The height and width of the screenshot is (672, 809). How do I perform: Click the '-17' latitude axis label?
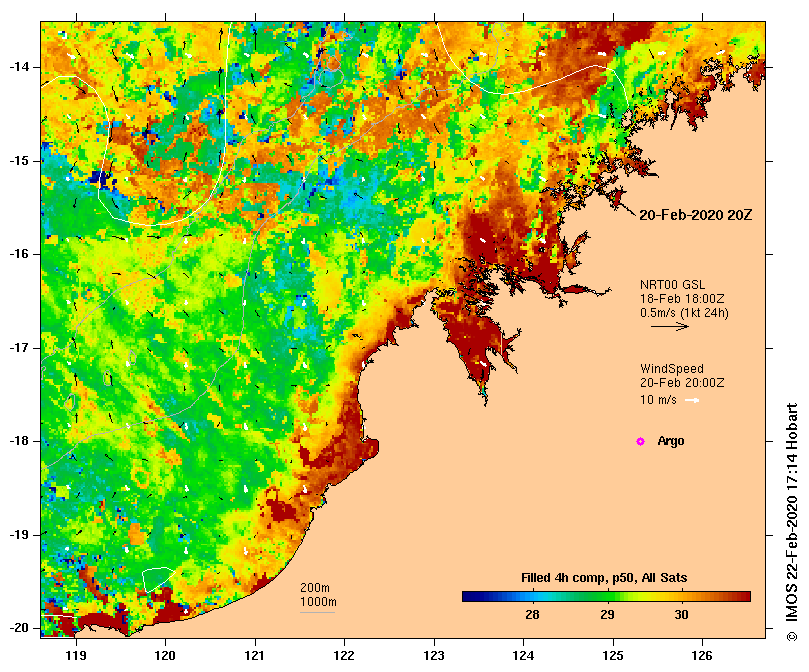tap(19, 348)
